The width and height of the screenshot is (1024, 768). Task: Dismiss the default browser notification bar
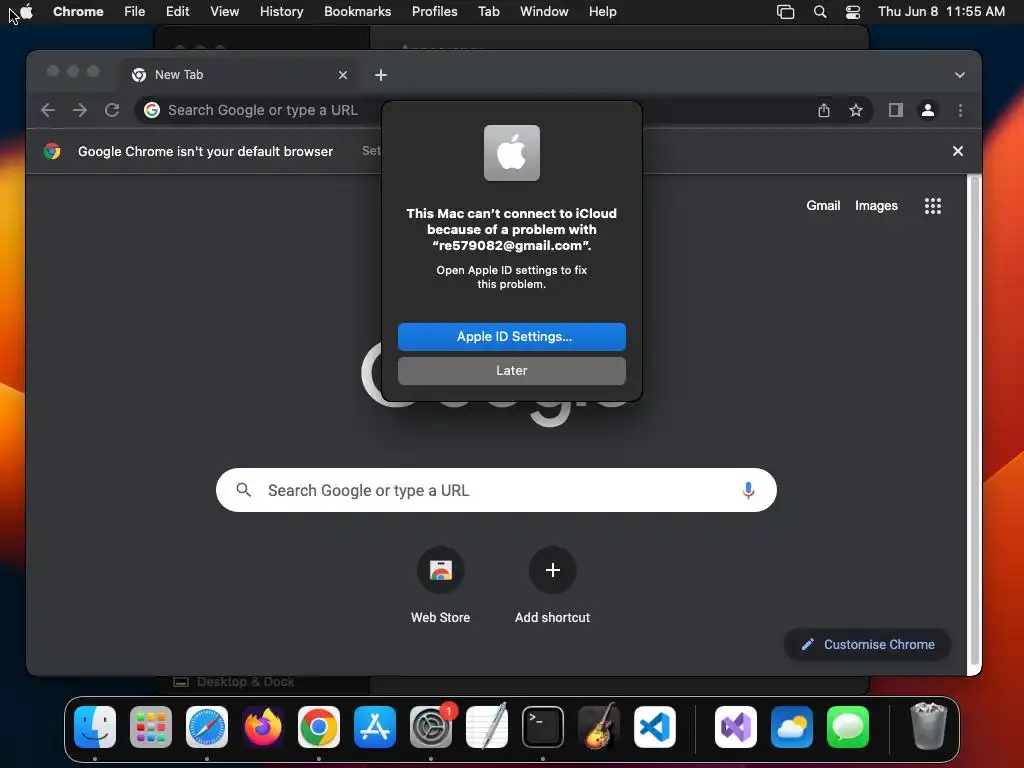click(x=957, y=151)
